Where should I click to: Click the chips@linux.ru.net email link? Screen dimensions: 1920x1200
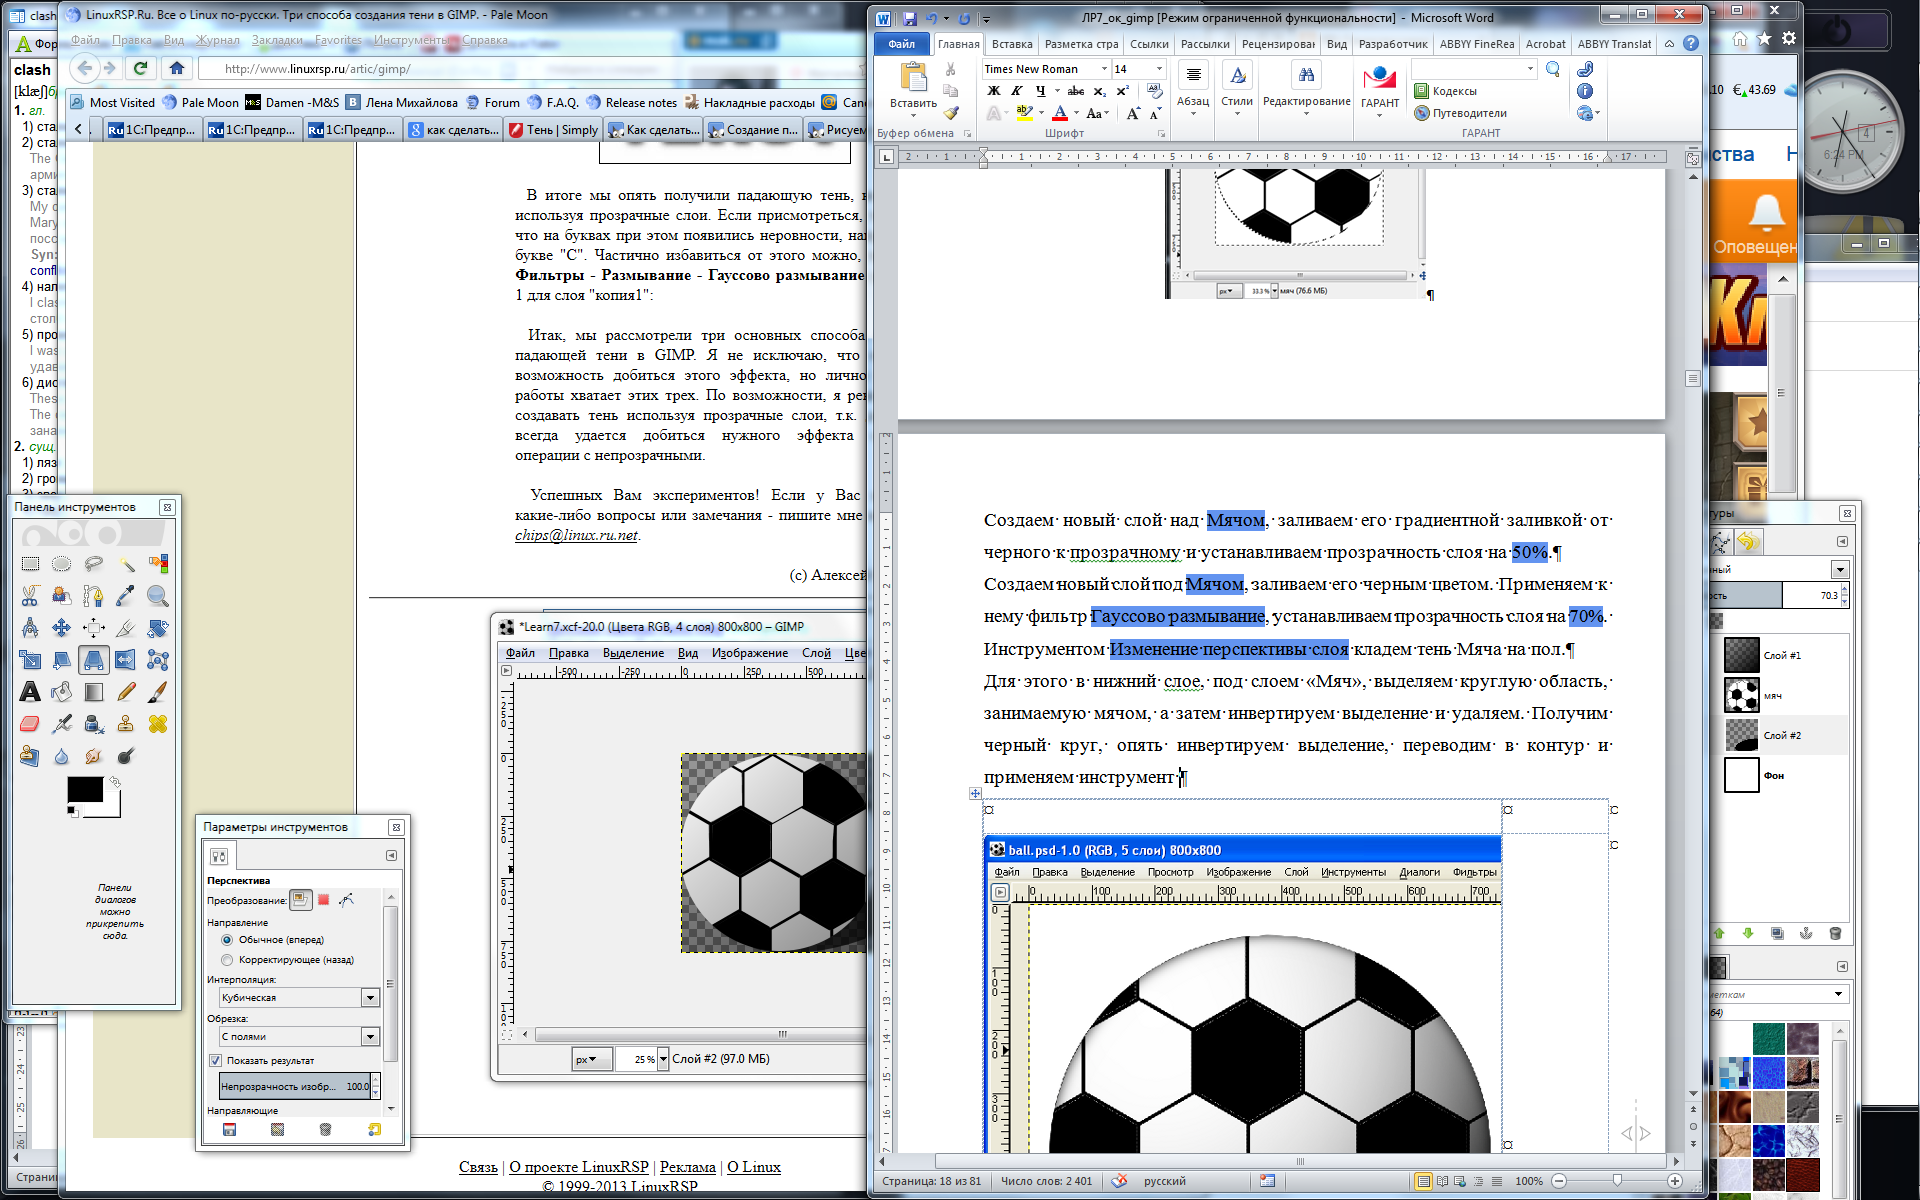pyautogui.click(x=576, y=535)
